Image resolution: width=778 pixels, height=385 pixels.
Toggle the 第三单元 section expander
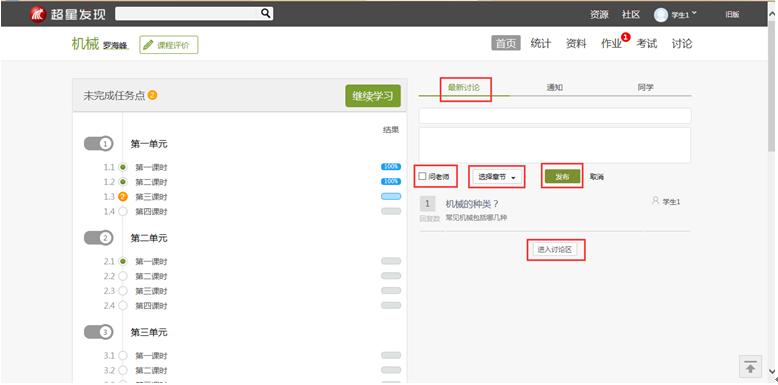[x=99, y=332]
